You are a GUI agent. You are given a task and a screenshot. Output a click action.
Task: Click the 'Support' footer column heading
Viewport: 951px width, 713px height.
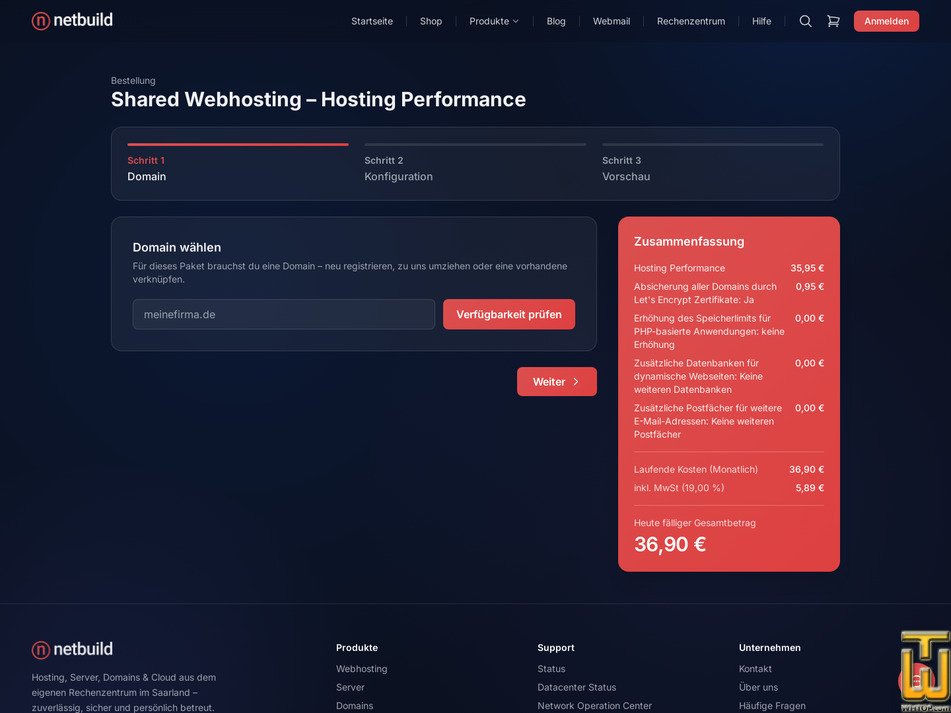[x=556, y=648]
